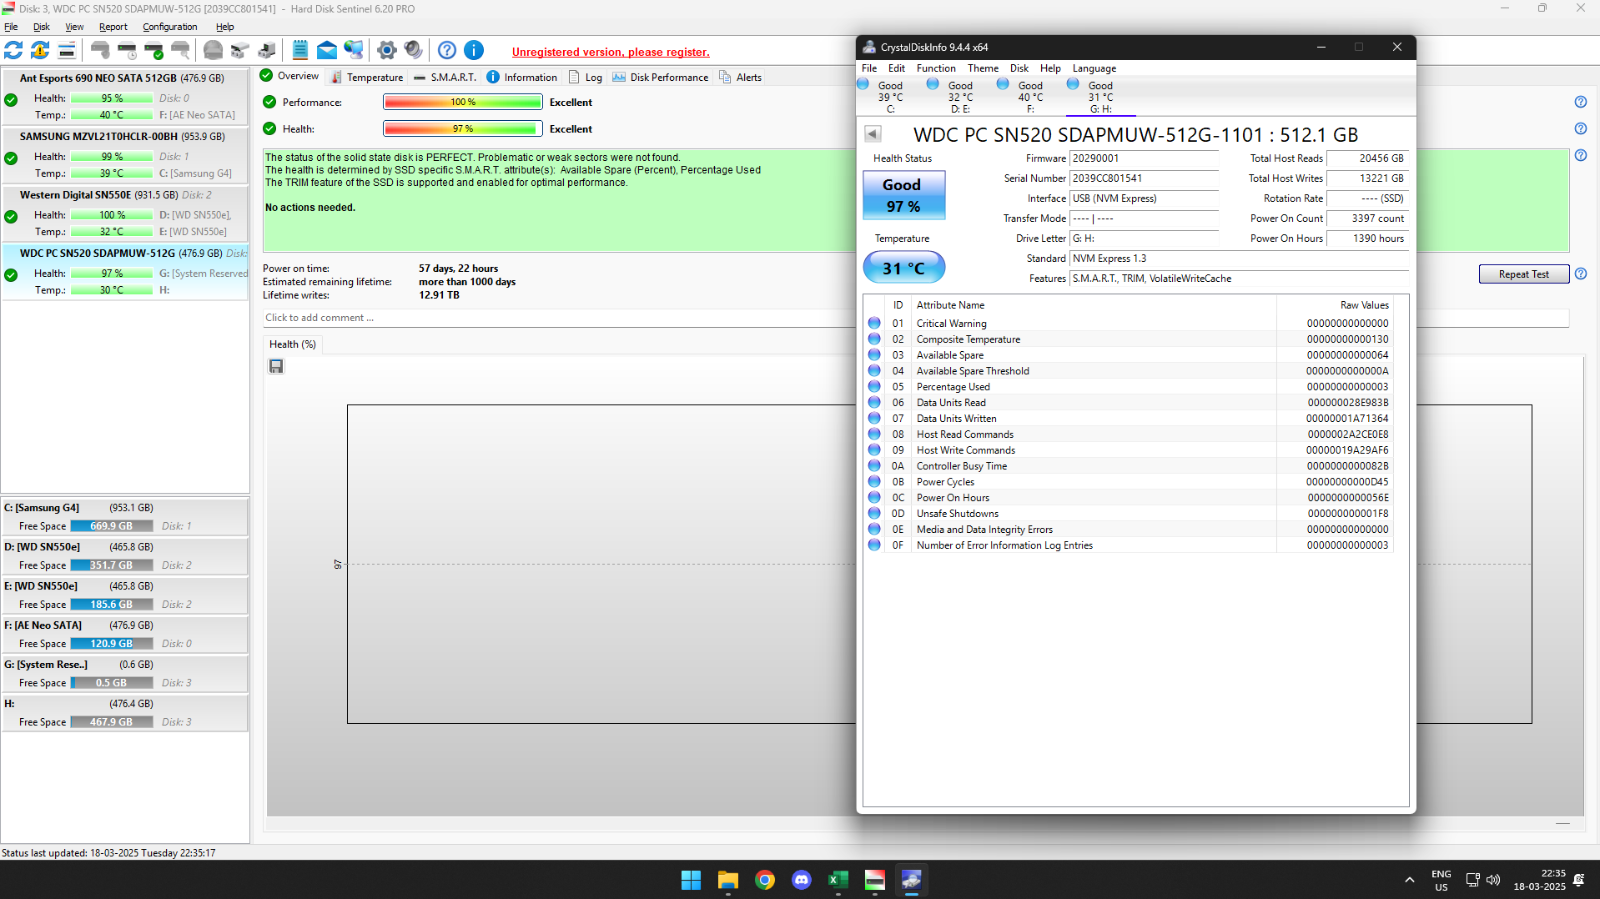1600x899 pixels.
Task: Open the notepad report icon in toolbar
Action: (300, 50)
